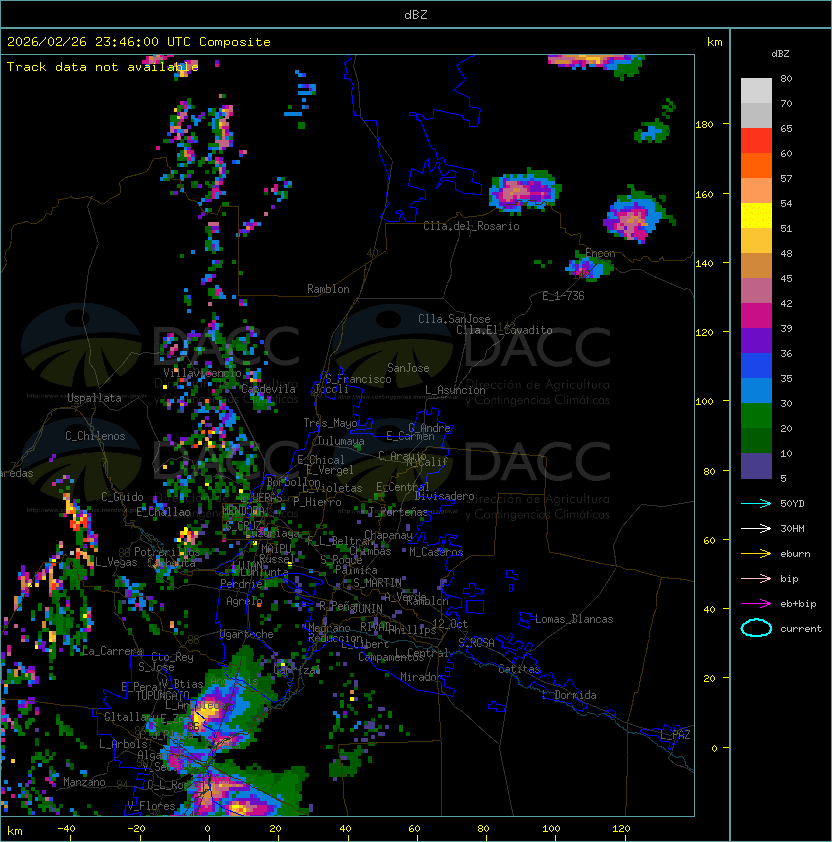The width and height of the screenshot is (832, 842).
Task: Click the 'C_Guido' map label
Action: point(122,497)
